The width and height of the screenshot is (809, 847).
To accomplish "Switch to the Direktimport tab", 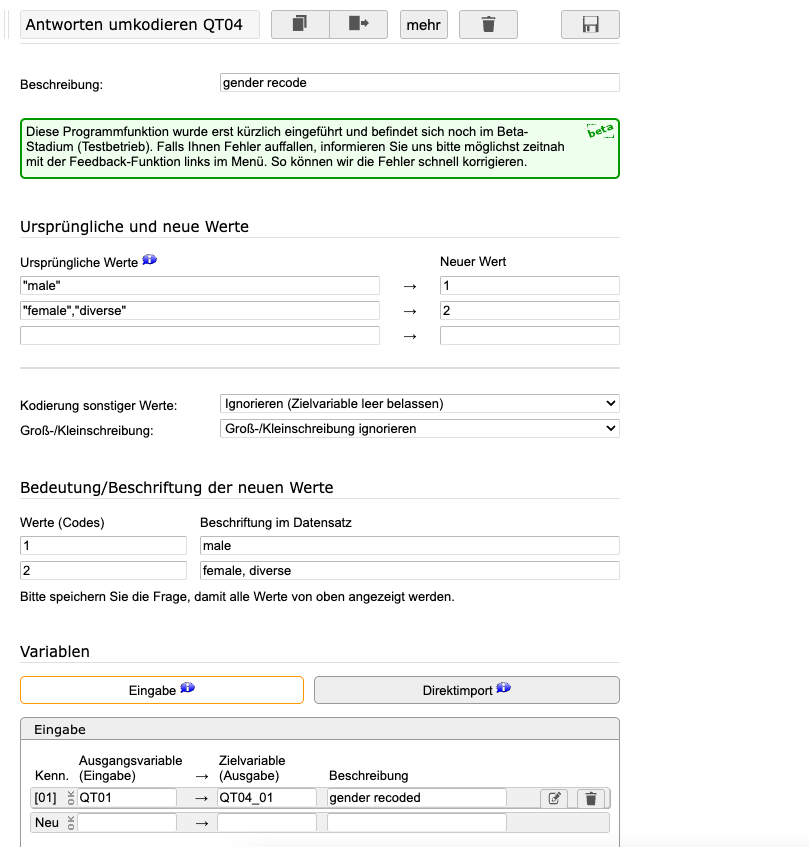I will point(466,690).
